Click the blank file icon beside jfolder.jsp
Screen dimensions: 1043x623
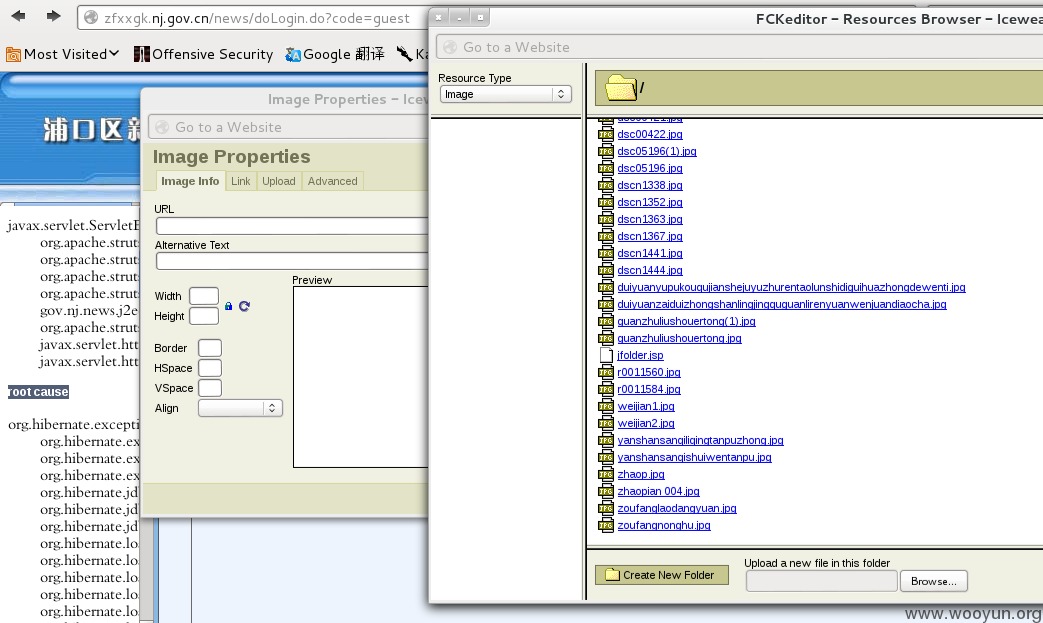point(606,355)
